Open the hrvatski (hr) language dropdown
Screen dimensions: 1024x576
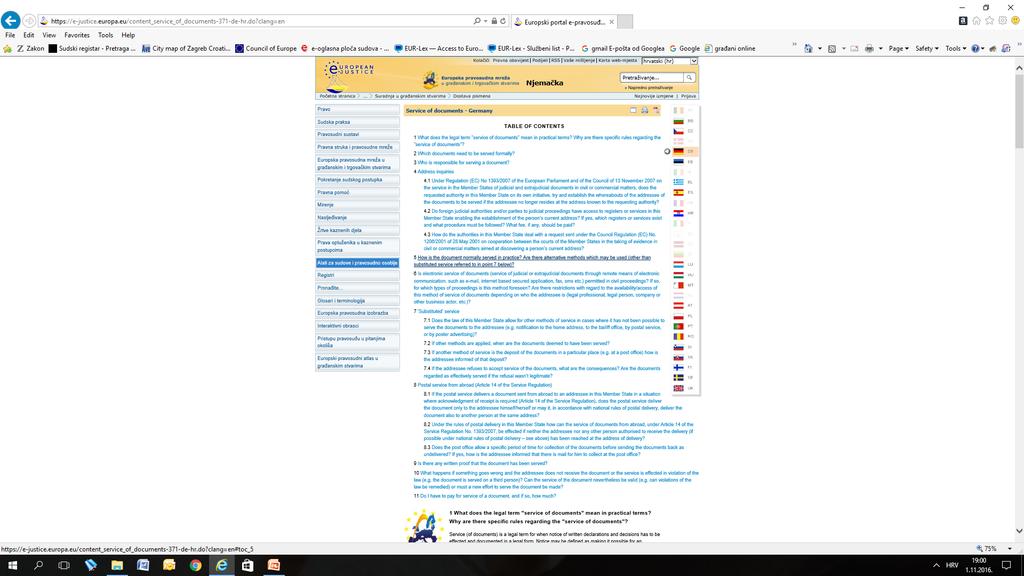[x=669, y=61]
